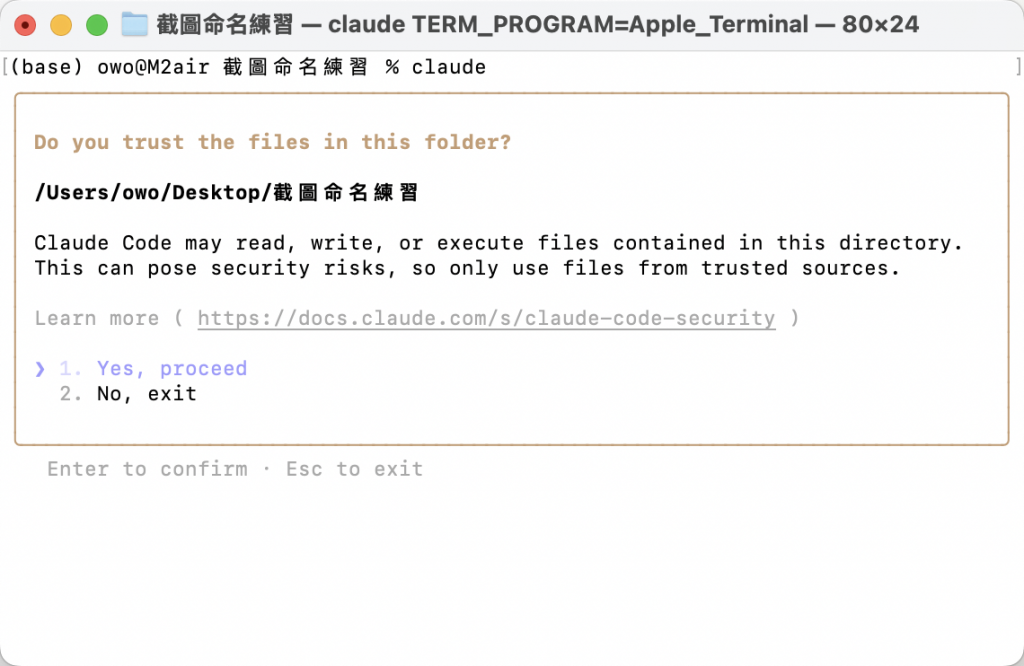Open the docs.claude.com claude-code-security link
The width and height of the screenshot is (1024, 666).
coord(487,319)
